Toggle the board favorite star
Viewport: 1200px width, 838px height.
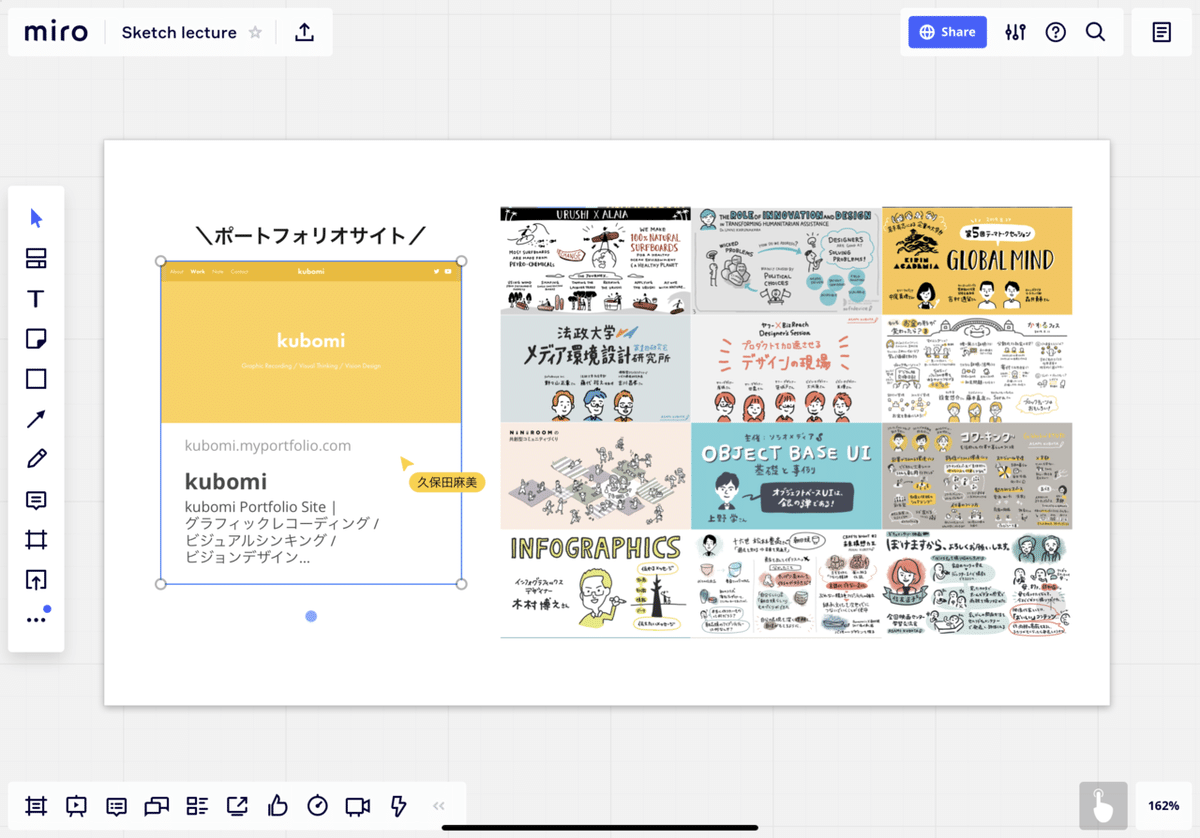tap(255, 32)
